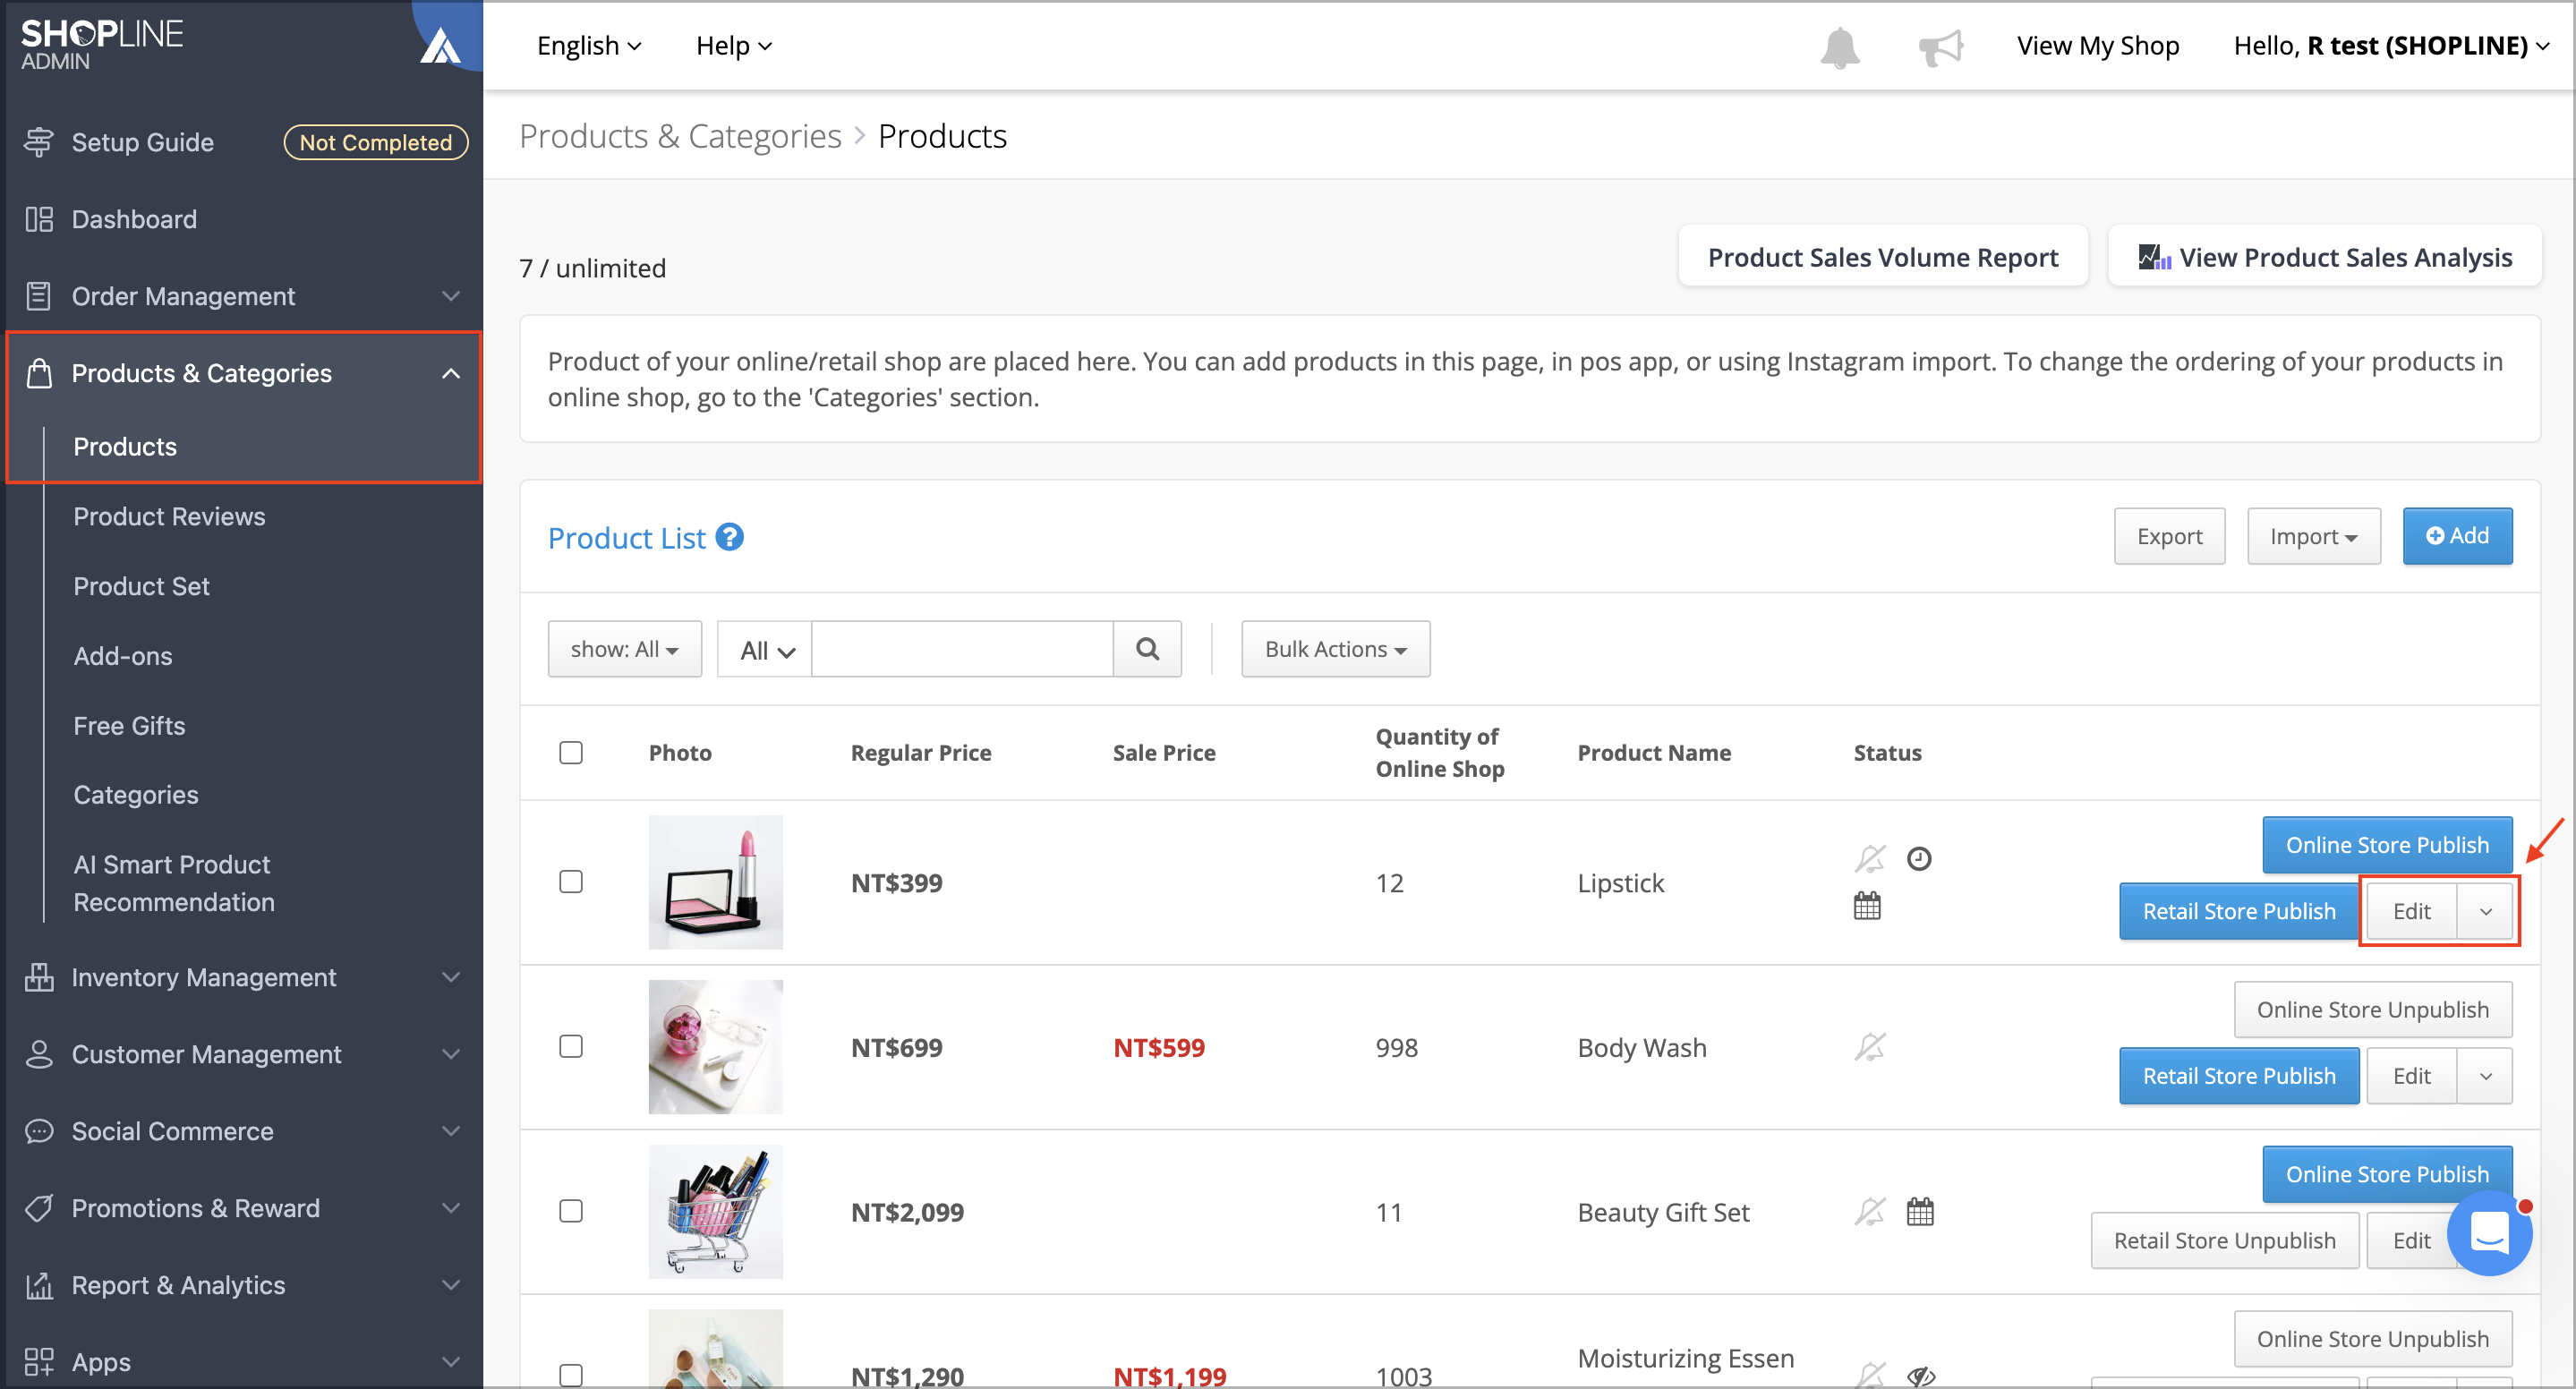
Task: Click the Products & Categories bag icon
Action: point(39,373)
